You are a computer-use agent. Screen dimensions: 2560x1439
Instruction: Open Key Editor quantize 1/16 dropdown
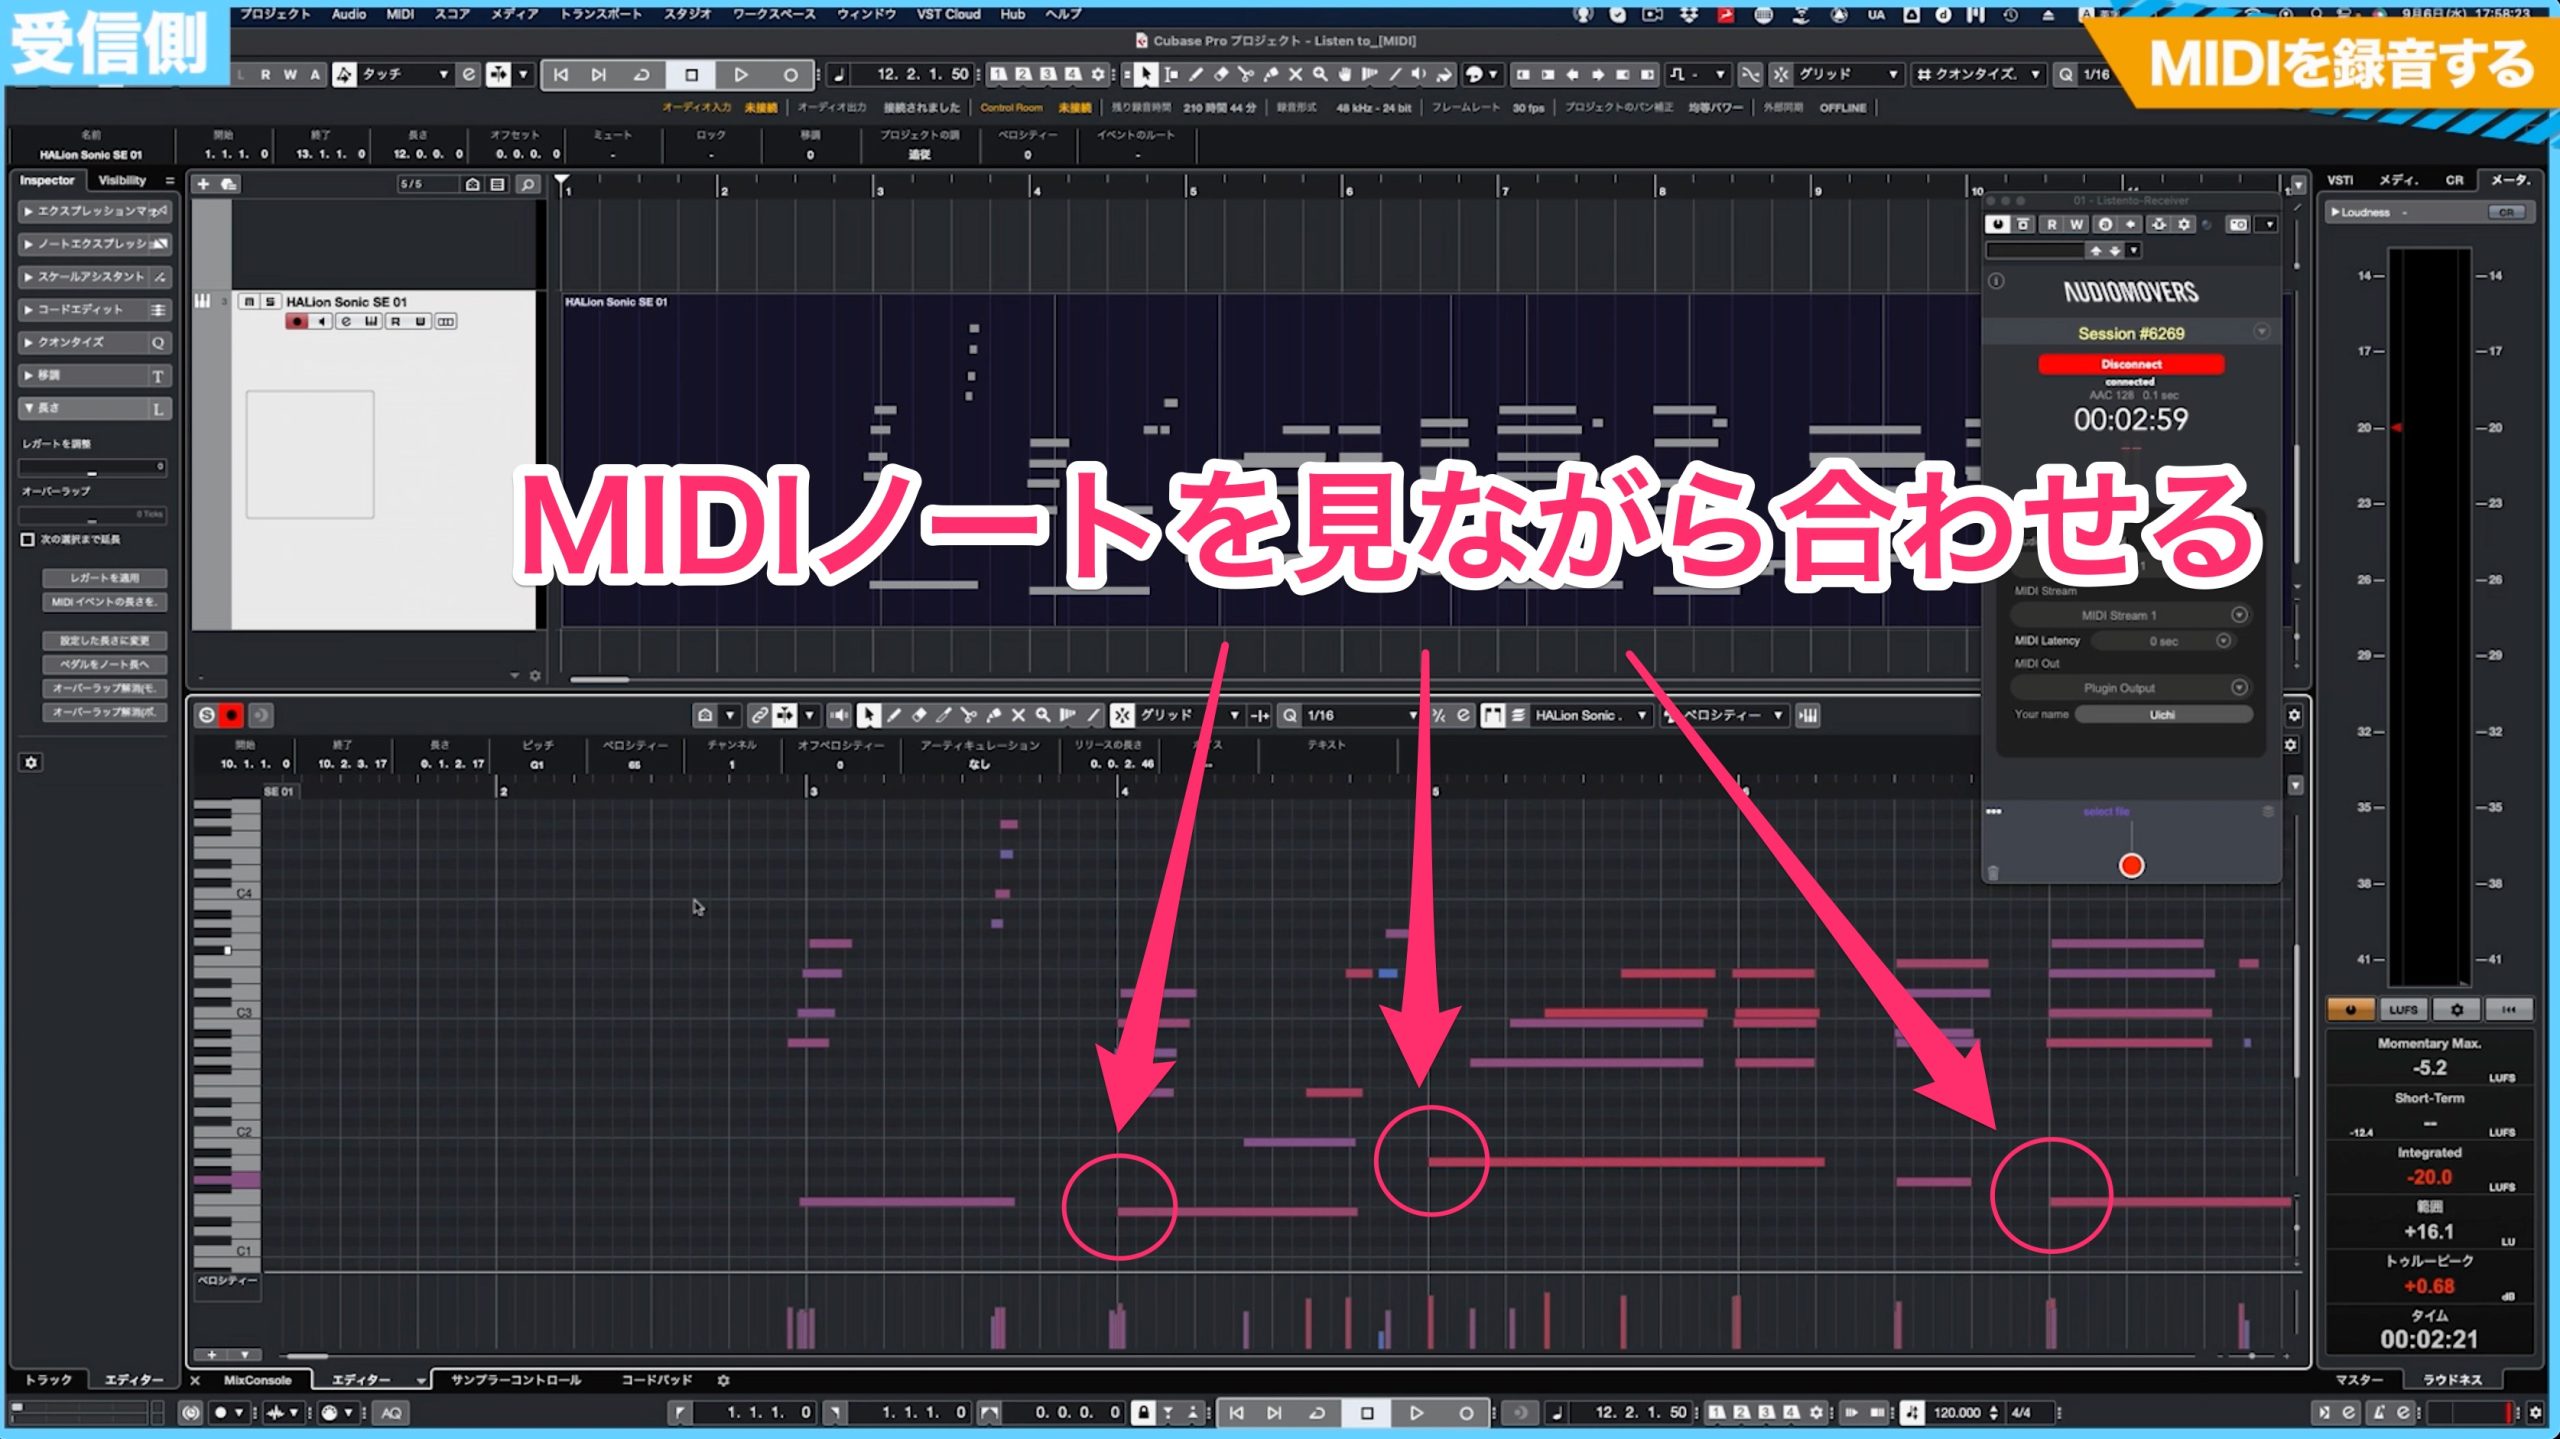[x=1361, y=715]
